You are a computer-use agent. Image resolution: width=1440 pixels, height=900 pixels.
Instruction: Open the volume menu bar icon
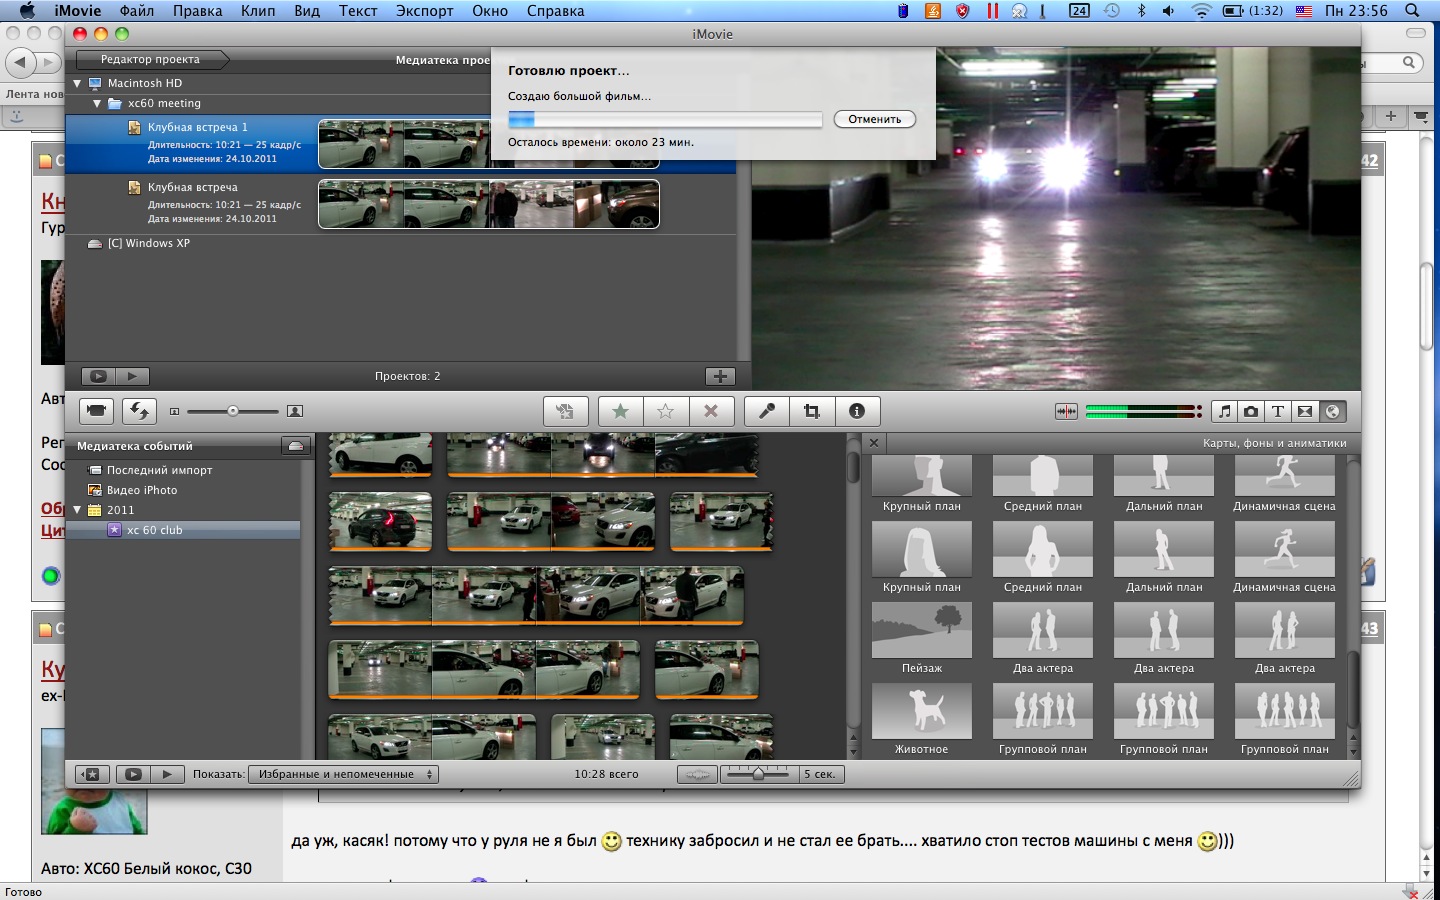click(1168, 11)
